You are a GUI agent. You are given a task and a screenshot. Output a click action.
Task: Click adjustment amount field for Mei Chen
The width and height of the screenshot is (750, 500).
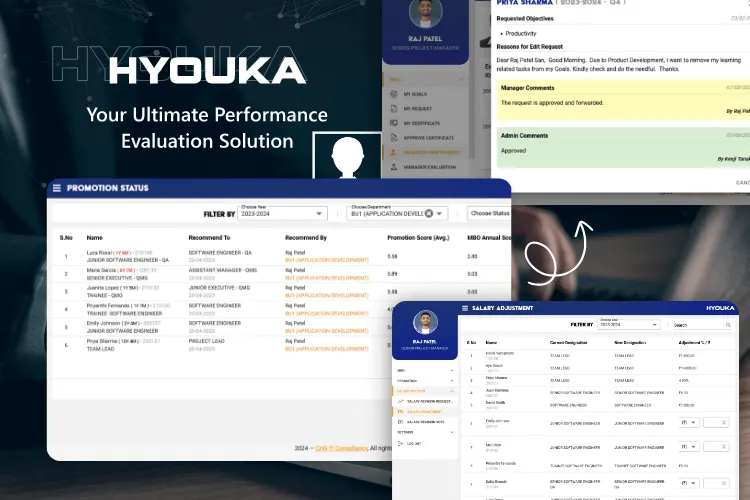click(x=716, y=446)
